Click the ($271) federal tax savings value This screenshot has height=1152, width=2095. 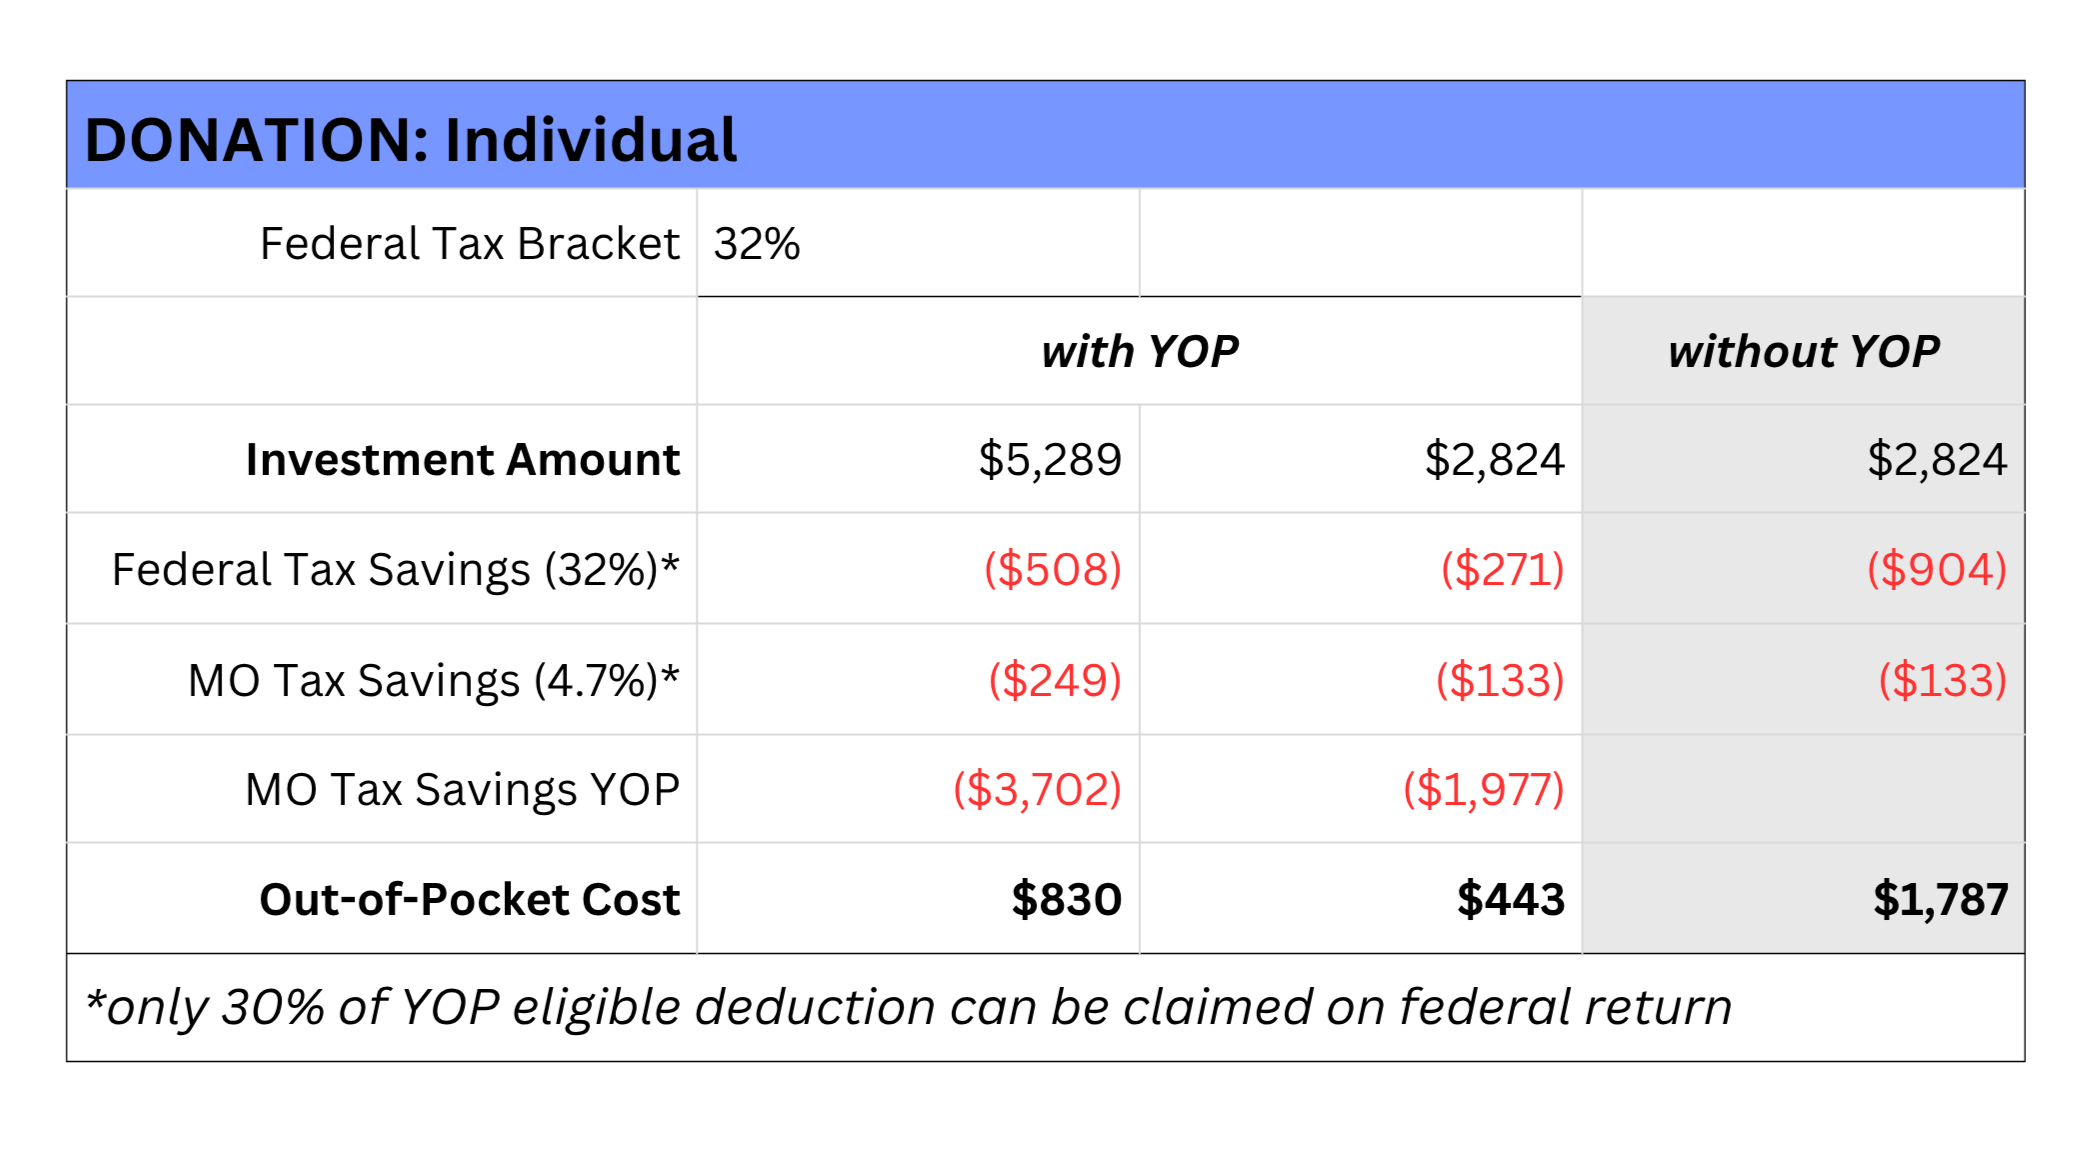(1502, 569)
